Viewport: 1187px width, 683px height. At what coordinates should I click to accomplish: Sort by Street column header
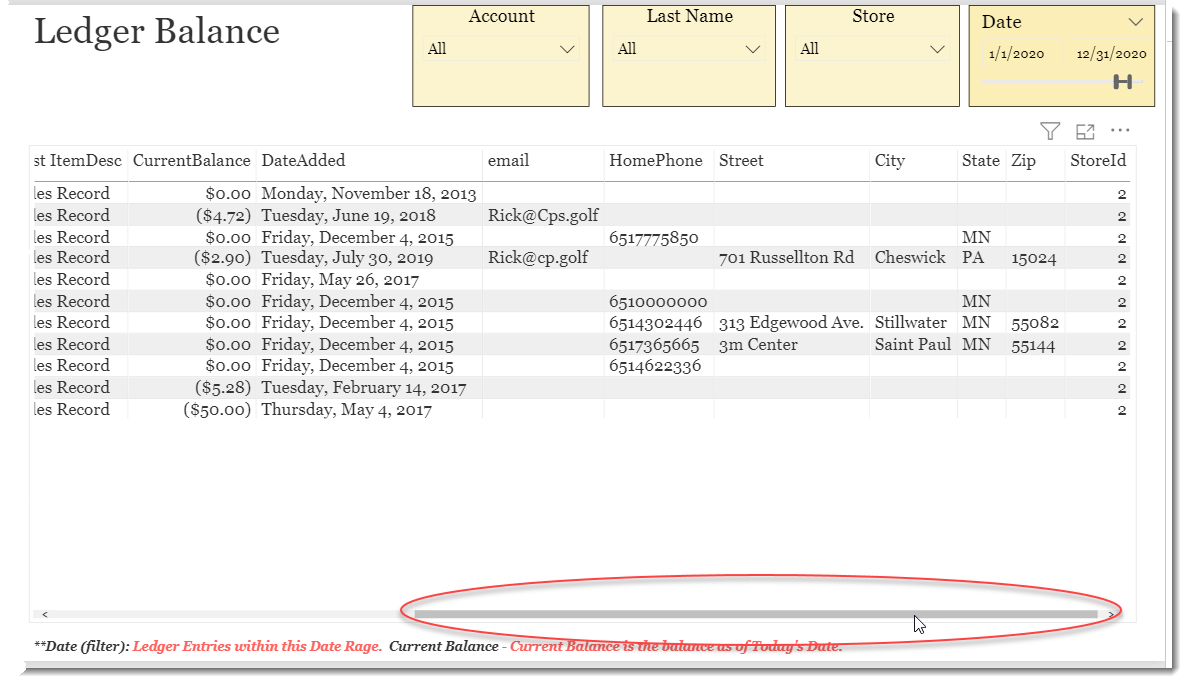click(x=741, y=161)
